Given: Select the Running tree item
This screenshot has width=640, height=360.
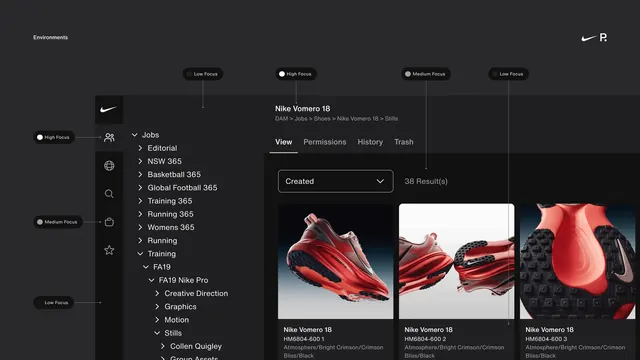Looking at the screenshot, I should (x=162, y=240).
